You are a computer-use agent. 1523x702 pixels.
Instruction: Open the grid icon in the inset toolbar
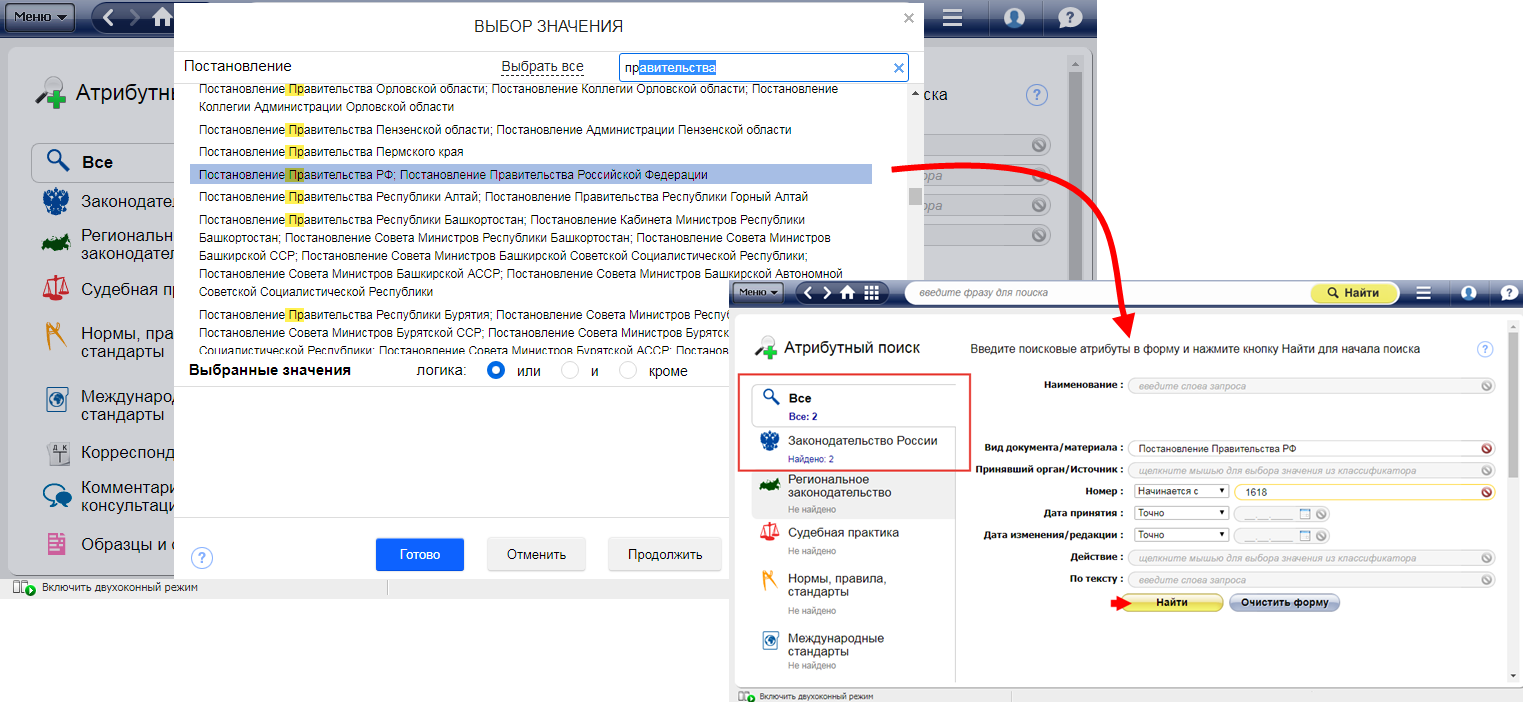click(871, 293)
